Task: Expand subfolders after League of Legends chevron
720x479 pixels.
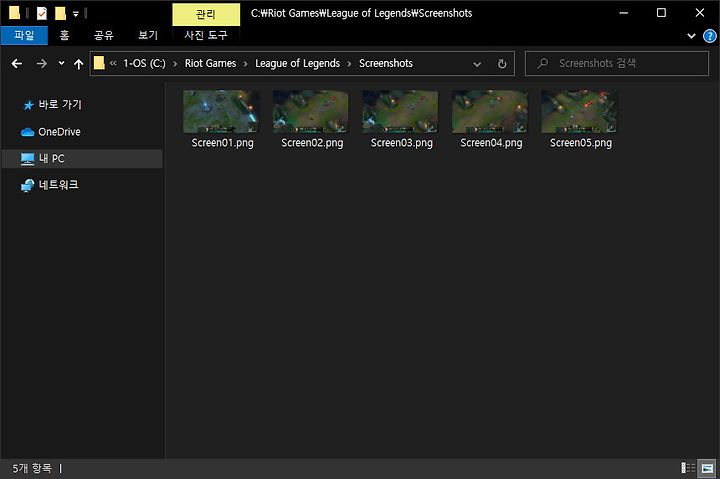Action: point(349,64)
